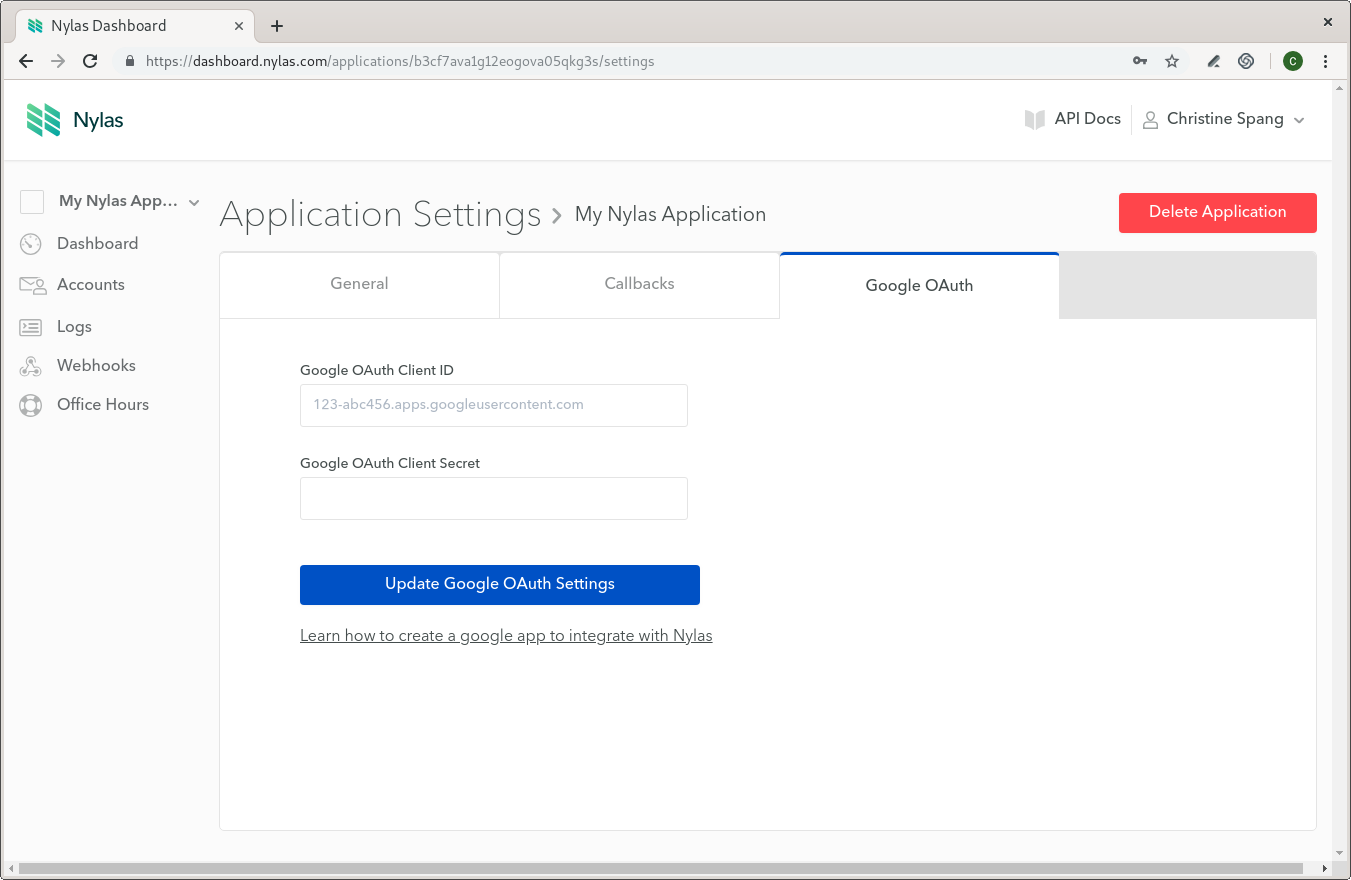The height and width of the screenshot is (880, 1351).
Task: Open the Chrome profile avatar C
Action: (x=1293, y=61)
